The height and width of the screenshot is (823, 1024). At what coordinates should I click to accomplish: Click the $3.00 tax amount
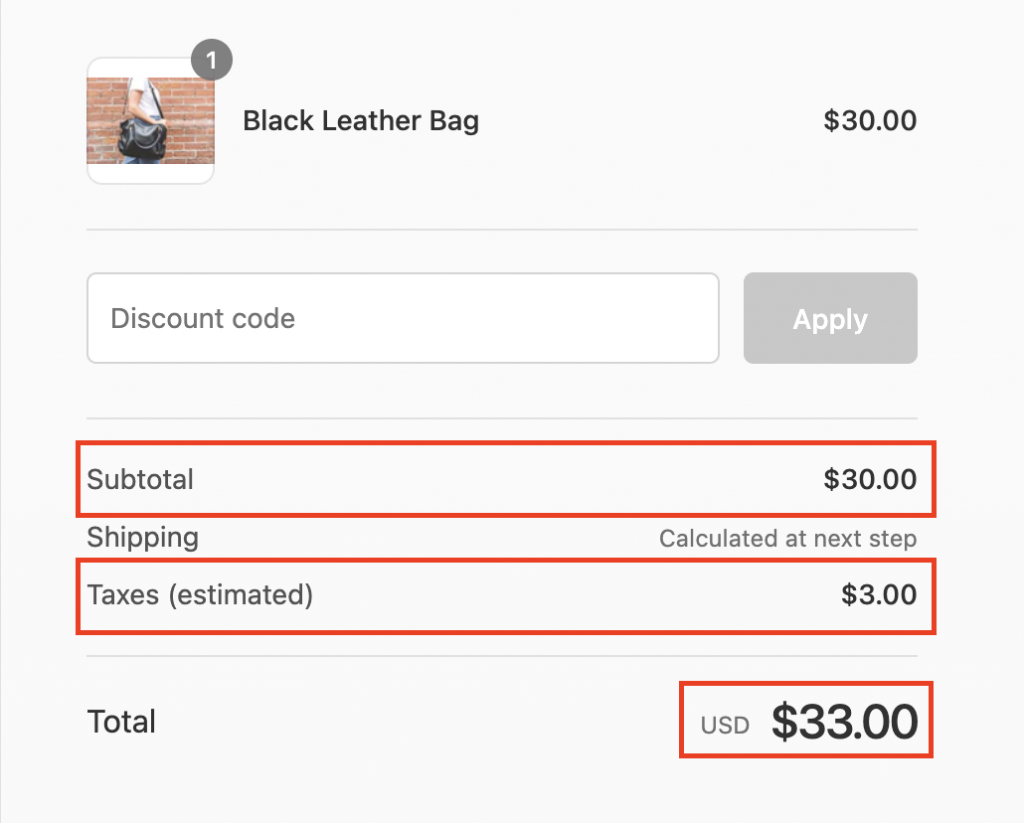click(x=878, y=595)
